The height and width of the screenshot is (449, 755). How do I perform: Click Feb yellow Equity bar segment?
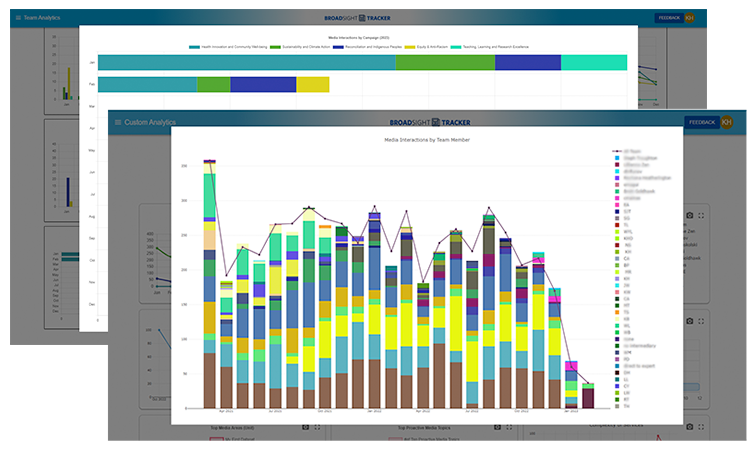click(x=313, y=84)
